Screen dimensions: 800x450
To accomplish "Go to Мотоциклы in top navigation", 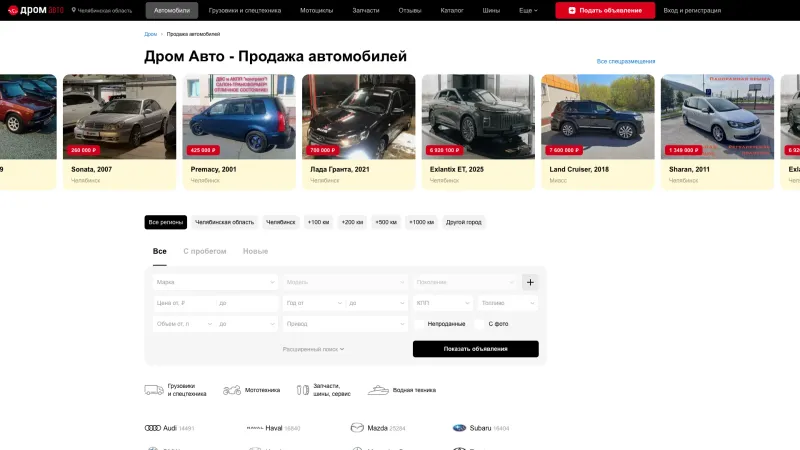I will pyautogui.click(x=316, y=10).
